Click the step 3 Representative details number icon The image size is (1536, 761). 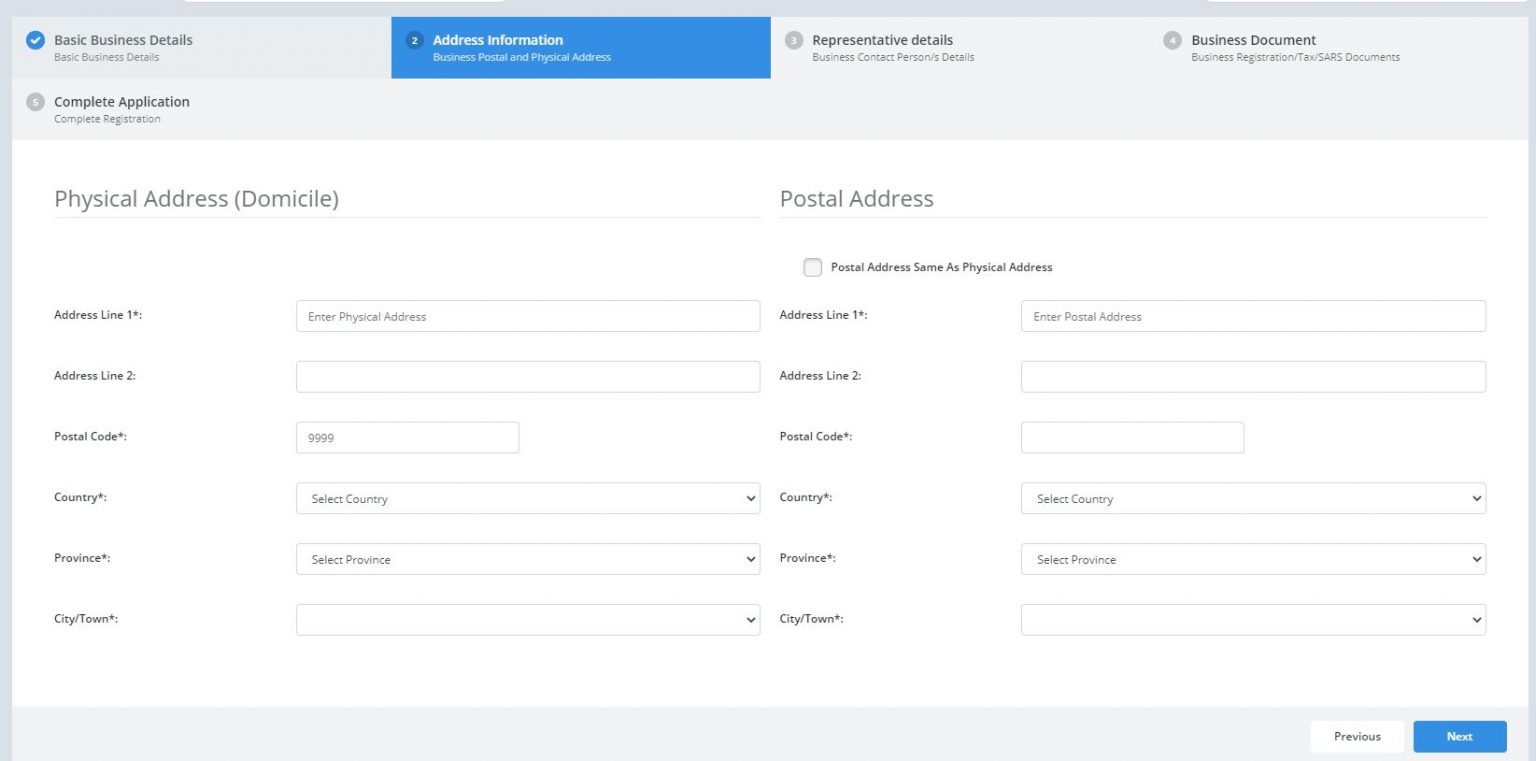(x=793, y=41)
